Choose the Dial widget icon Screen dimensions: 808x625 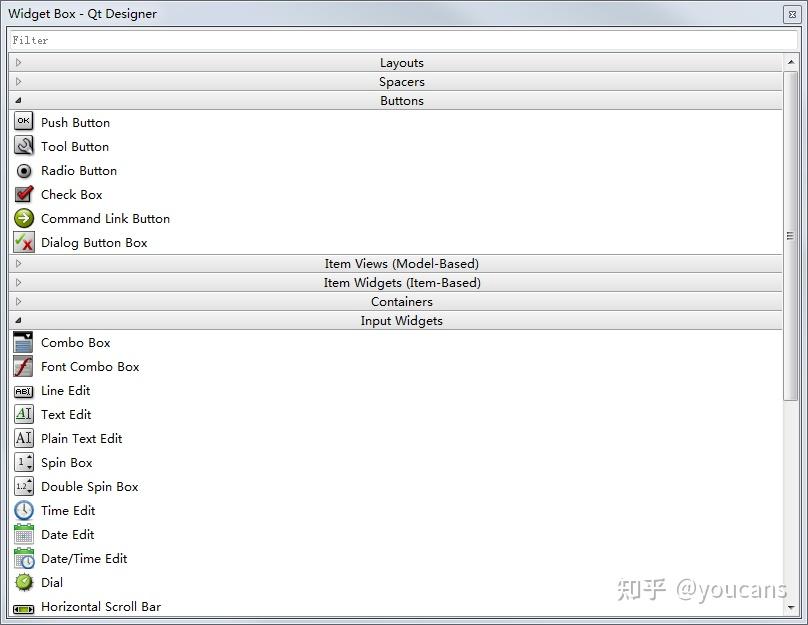[24, 582]
